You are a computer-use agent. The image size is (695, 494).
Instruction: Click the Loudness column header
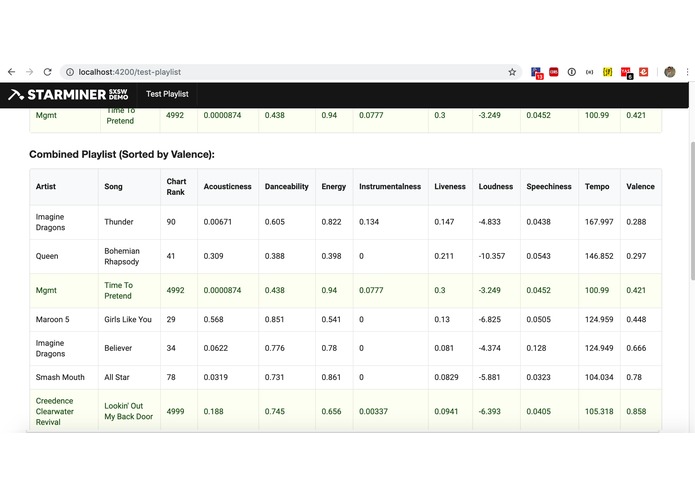click(496, 187)
